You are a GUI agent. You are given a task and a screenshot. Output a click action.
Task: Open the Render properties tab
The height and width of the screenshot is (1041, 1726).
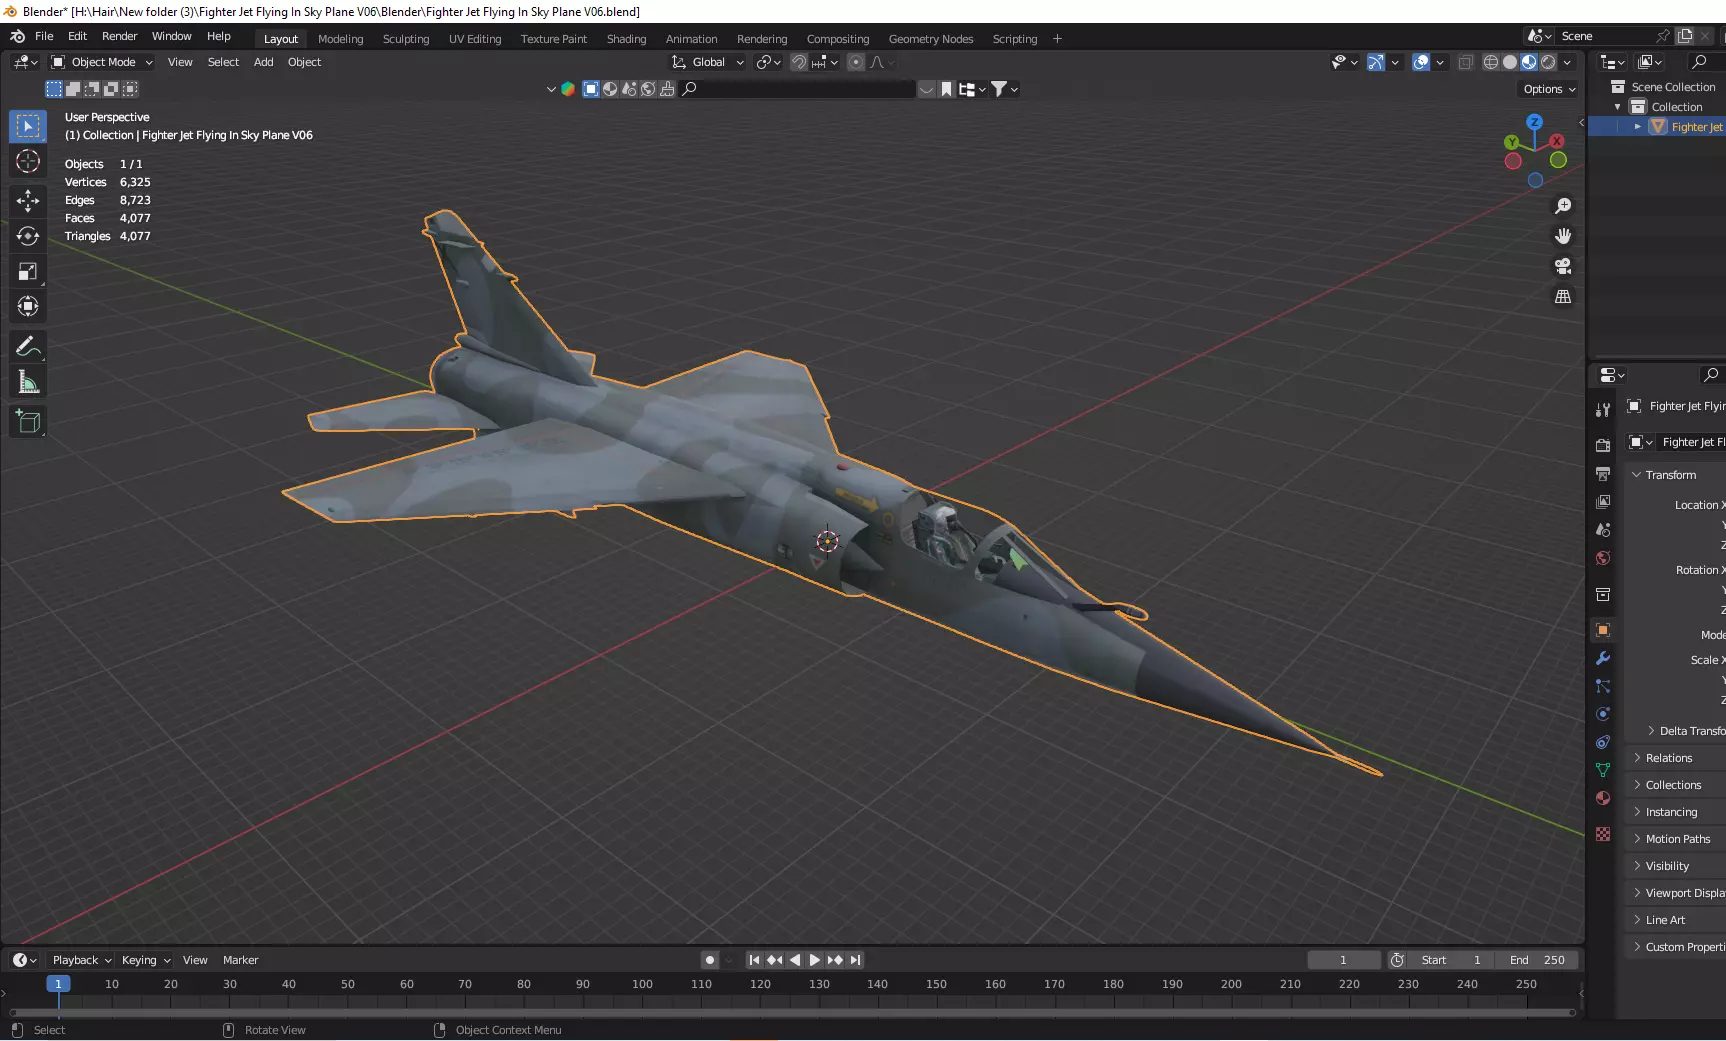(1603, 445)
